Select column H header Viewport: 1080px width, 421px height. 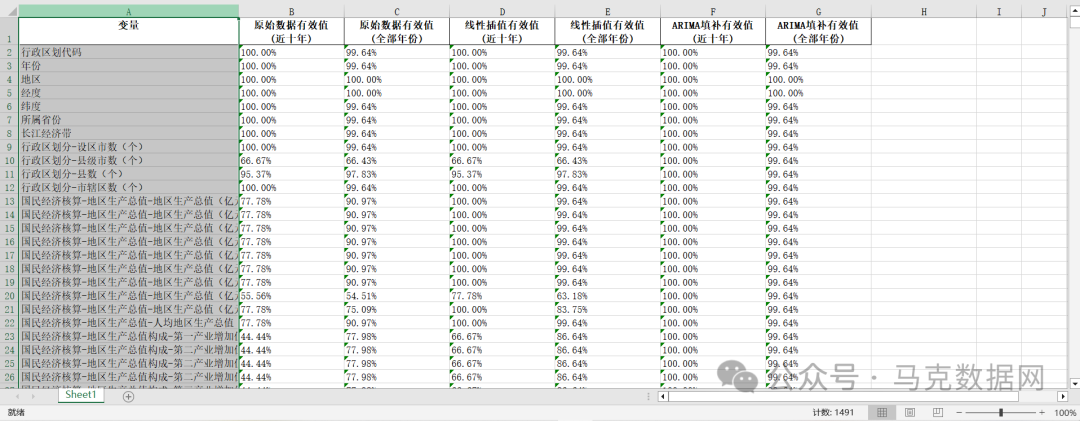pyautogui.click(x=924, y=11)
